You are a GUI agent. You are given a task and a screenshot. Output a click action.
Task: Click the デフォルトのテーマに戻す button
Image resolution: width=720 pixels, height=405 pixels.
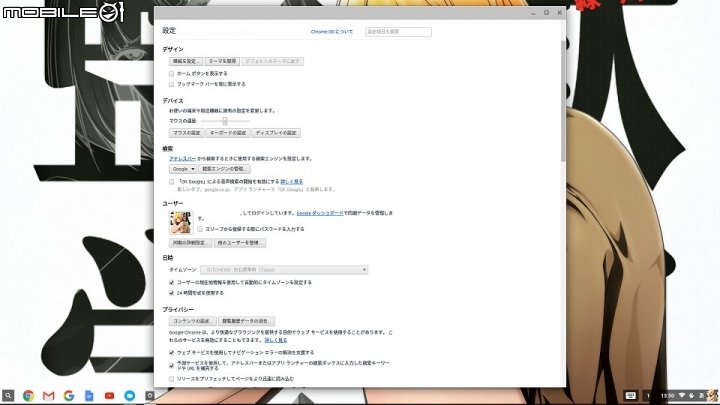(x=273, y=61)
